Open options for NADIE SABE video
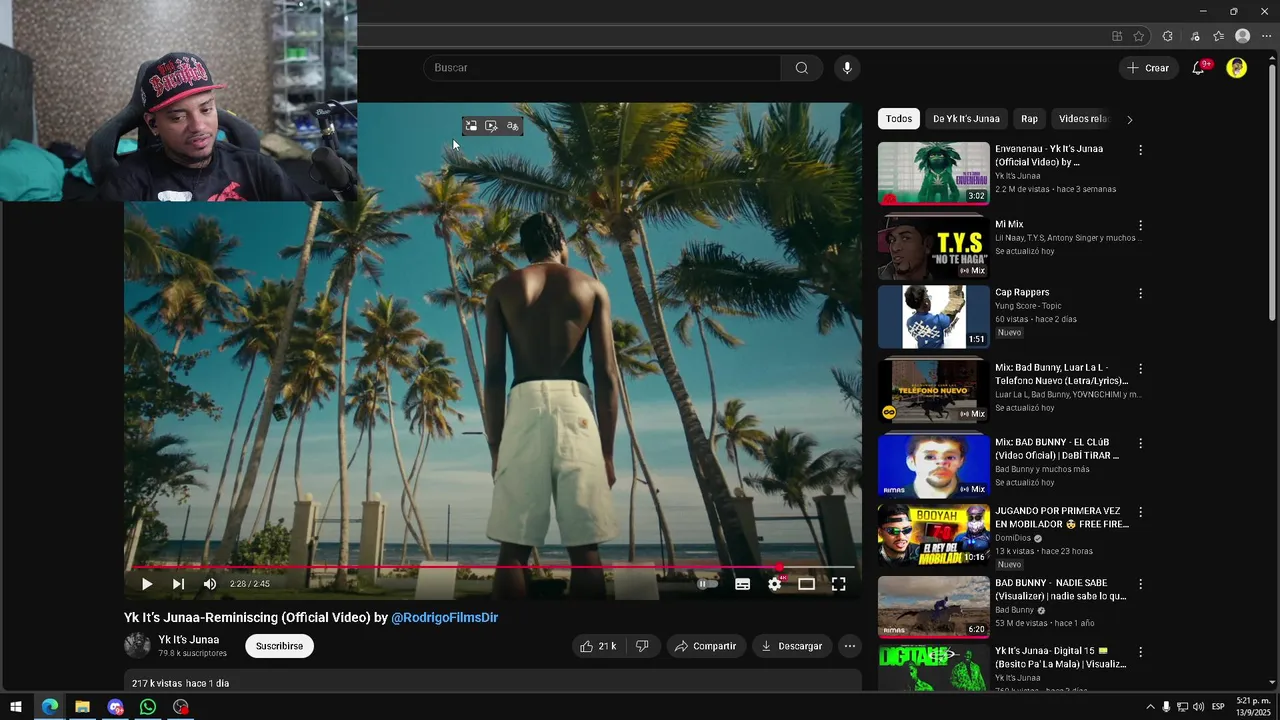The height and width of the screenshot is (720, 1280). click(1140, 584)
